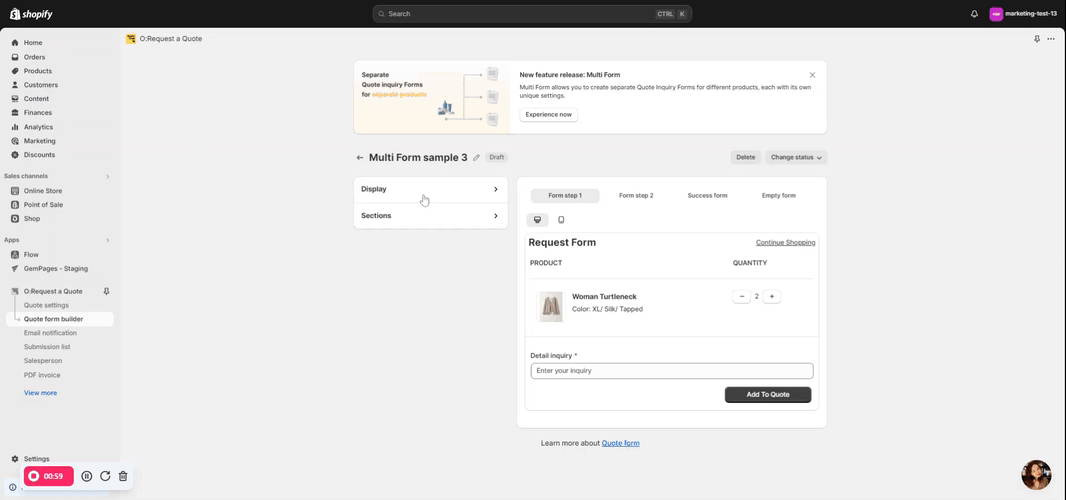Pause the screen recording

87,476
